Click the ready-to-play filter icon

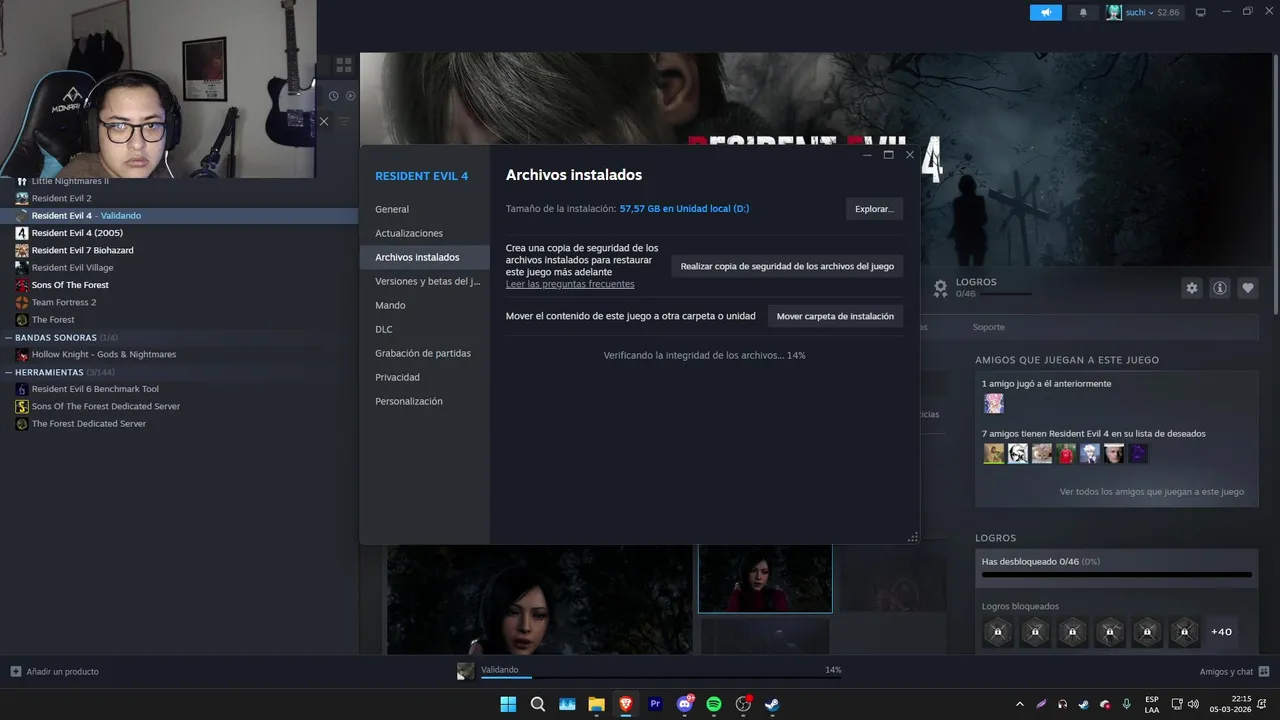tap(351, 96)
